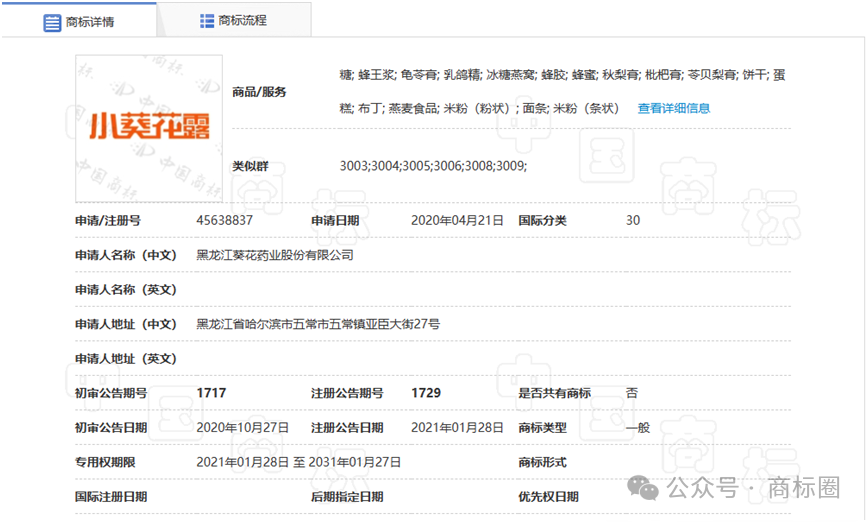
Task: Click applicant name 黑龙江葵花药业股份有限公司
Action: (x=274, y=255)
